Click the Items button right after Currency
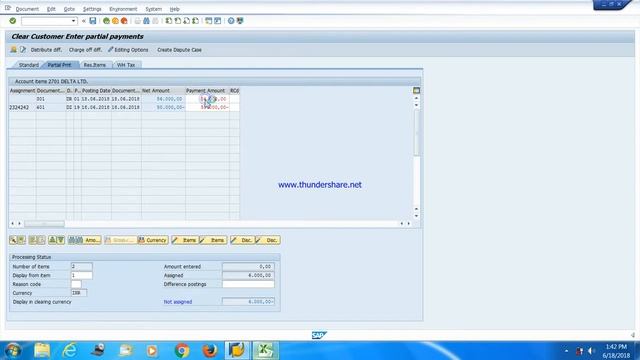 point(185,240)
